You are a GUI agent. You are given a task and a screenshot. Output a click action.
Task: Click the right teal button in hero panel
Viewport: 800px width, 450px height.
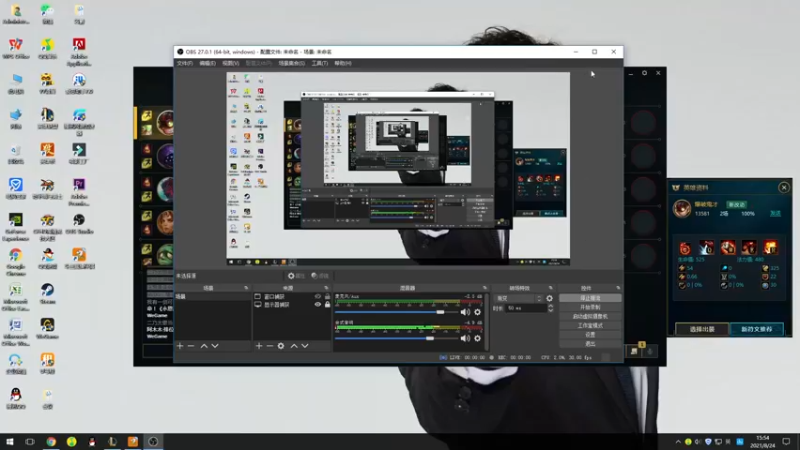(757, 329)
